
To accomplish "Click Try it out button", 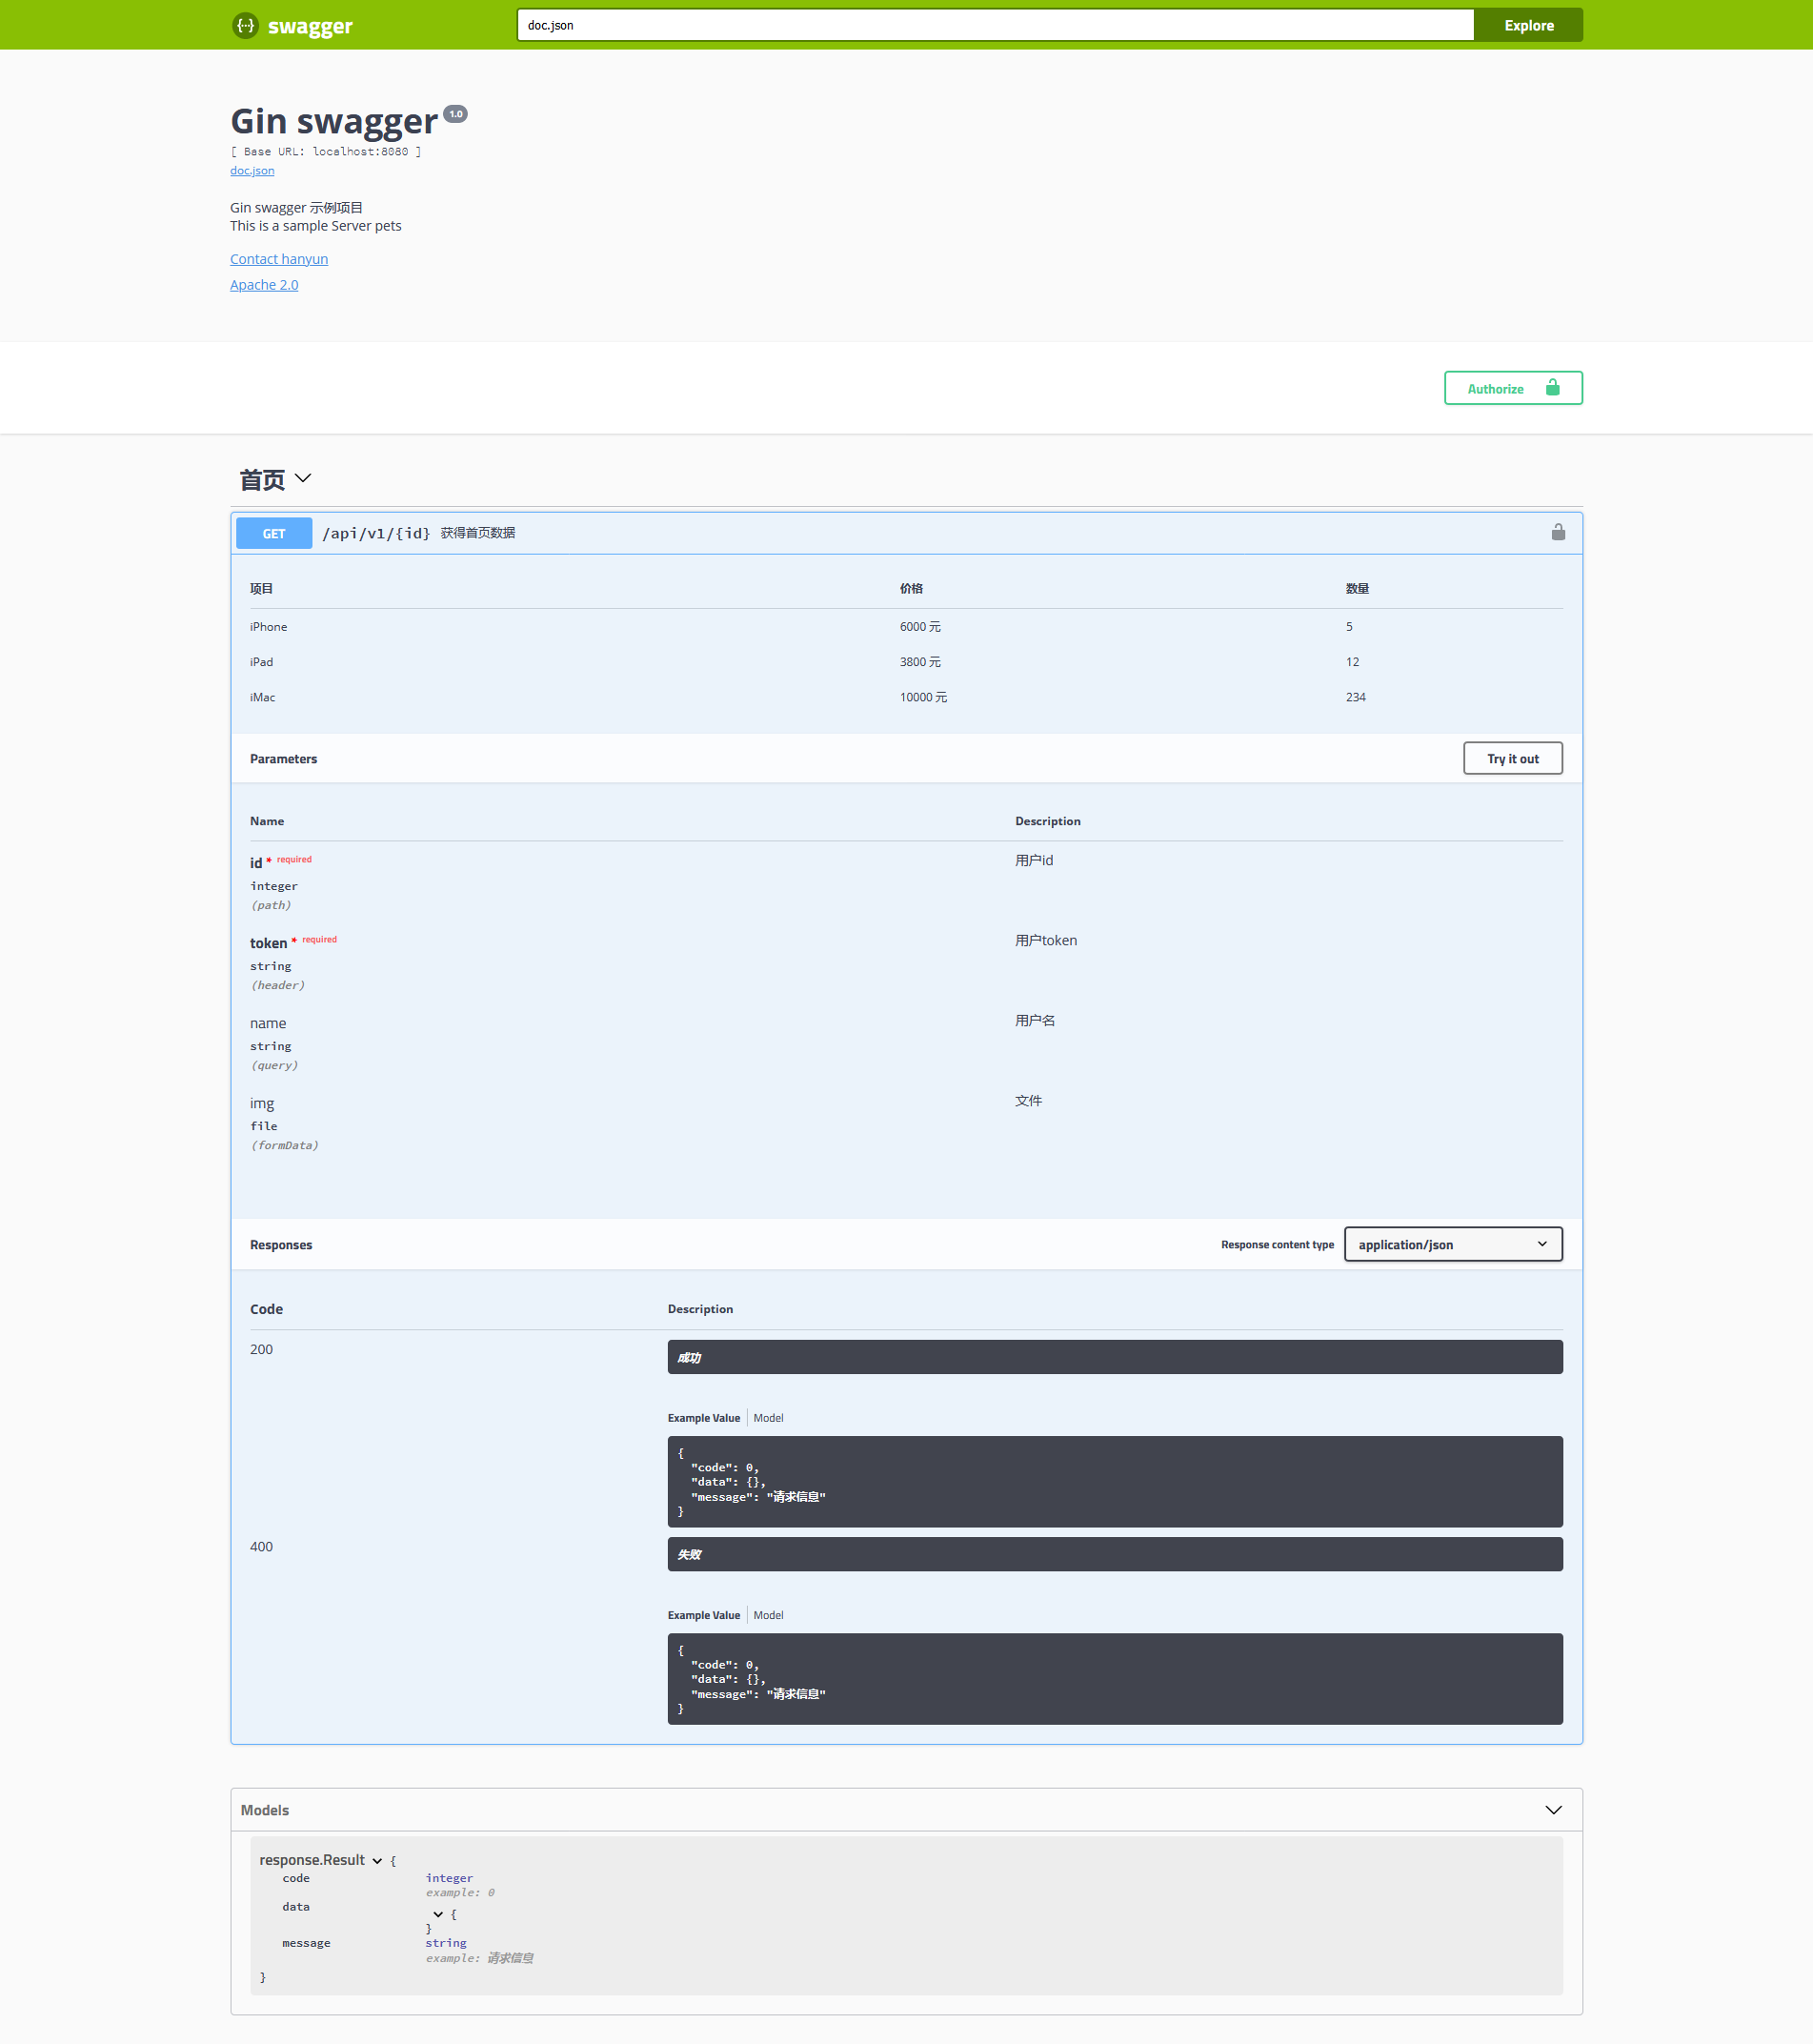I will (1512, 758).
